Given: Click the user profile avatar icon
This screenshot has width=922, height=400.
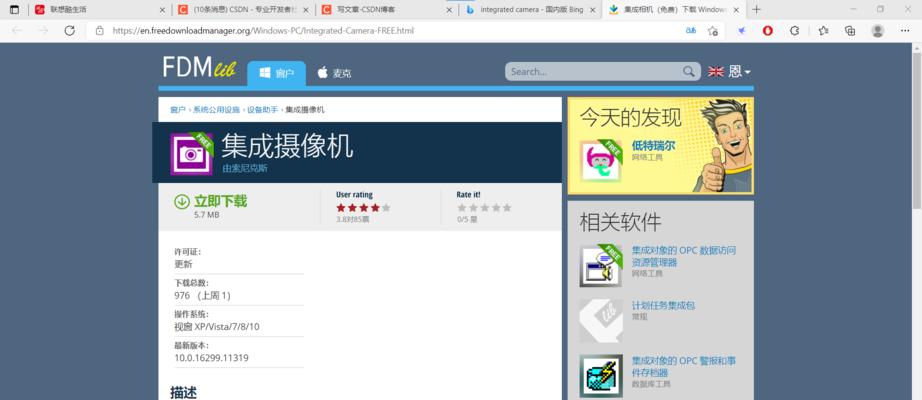Looking at the screenshot, I should coord(877,31).
